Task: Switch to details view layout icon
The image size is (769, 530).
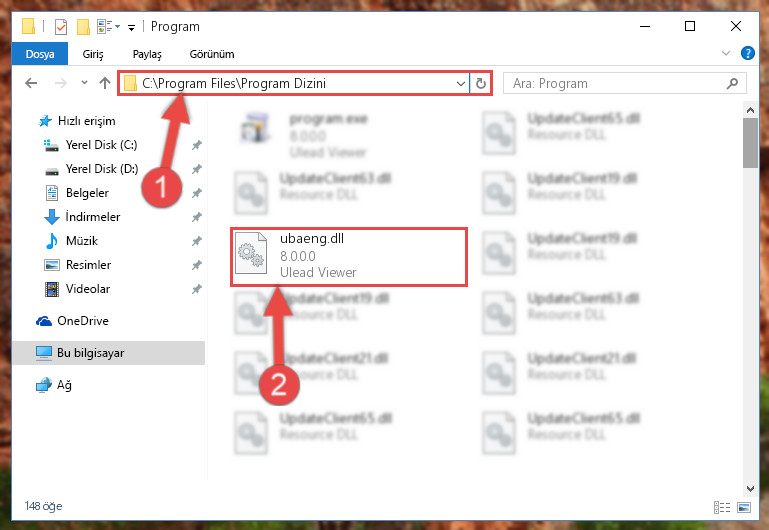Action: tap(721, 507)
